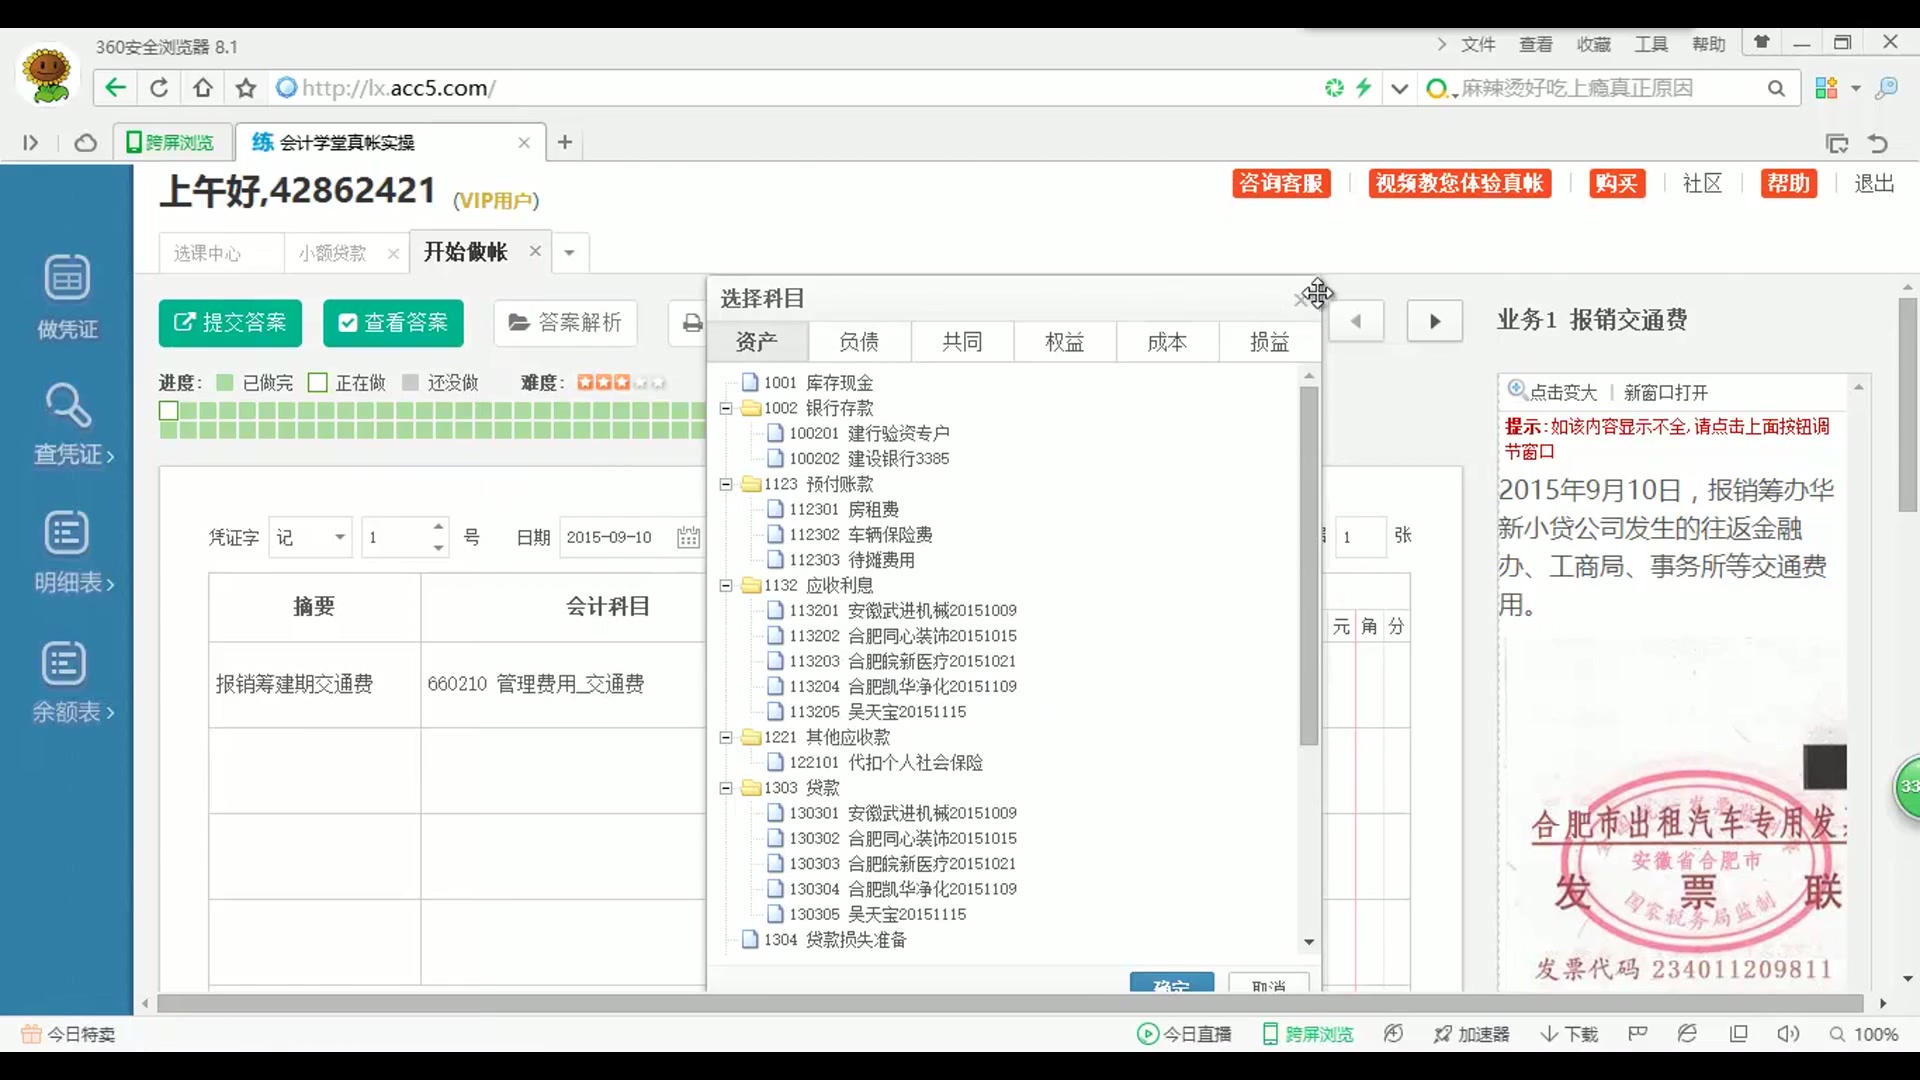Open the 凭证字 记 dropdown
This screenshot has width=1920, height=1080.
tap(340, 537)
